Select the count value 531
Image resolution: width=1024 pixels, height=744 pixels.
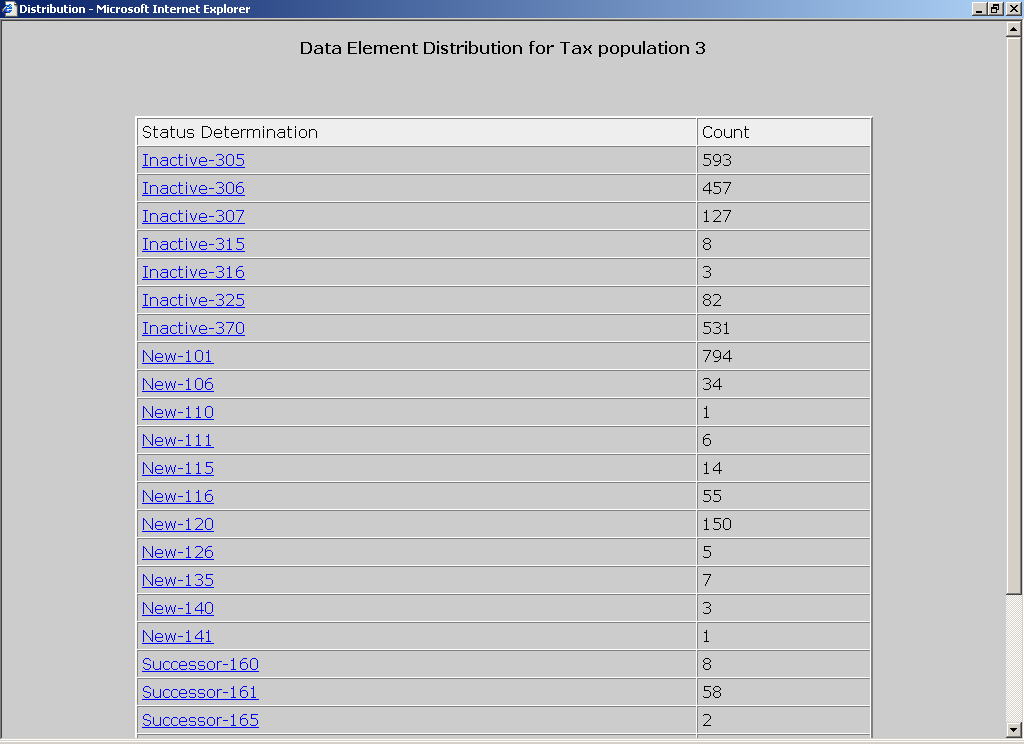[x=716, y=329]
